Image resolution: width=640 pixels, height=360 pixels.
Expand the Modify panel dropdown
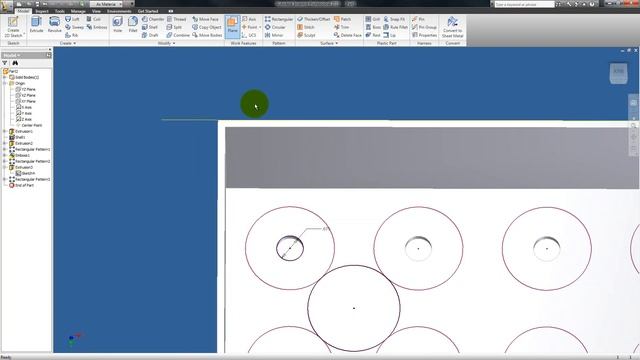coord(166,43)
